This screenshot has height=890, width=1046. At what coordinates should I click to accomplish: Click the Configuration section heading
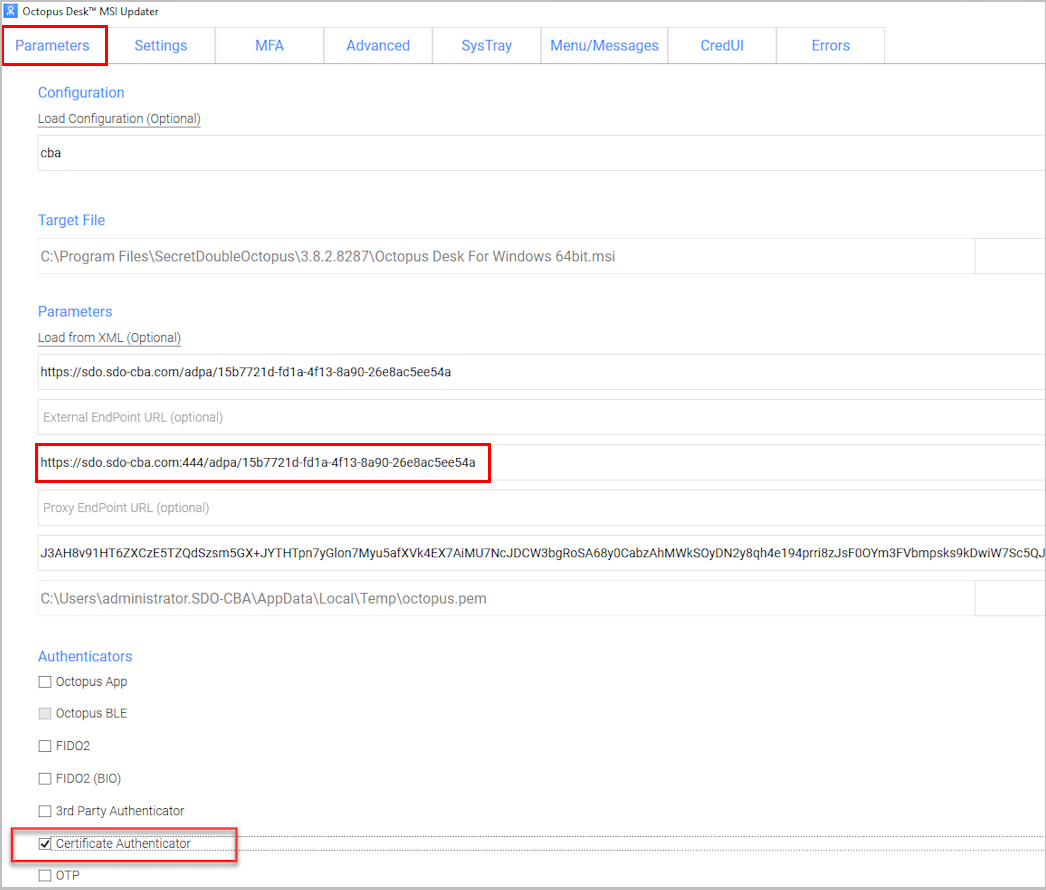click(81, 93)
